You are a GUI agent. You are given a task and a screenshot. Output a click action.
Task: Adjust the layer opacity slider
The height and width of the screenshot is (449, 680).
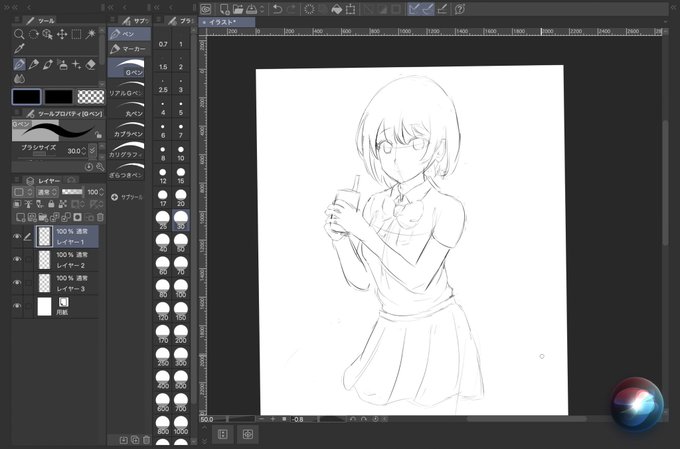72,192
